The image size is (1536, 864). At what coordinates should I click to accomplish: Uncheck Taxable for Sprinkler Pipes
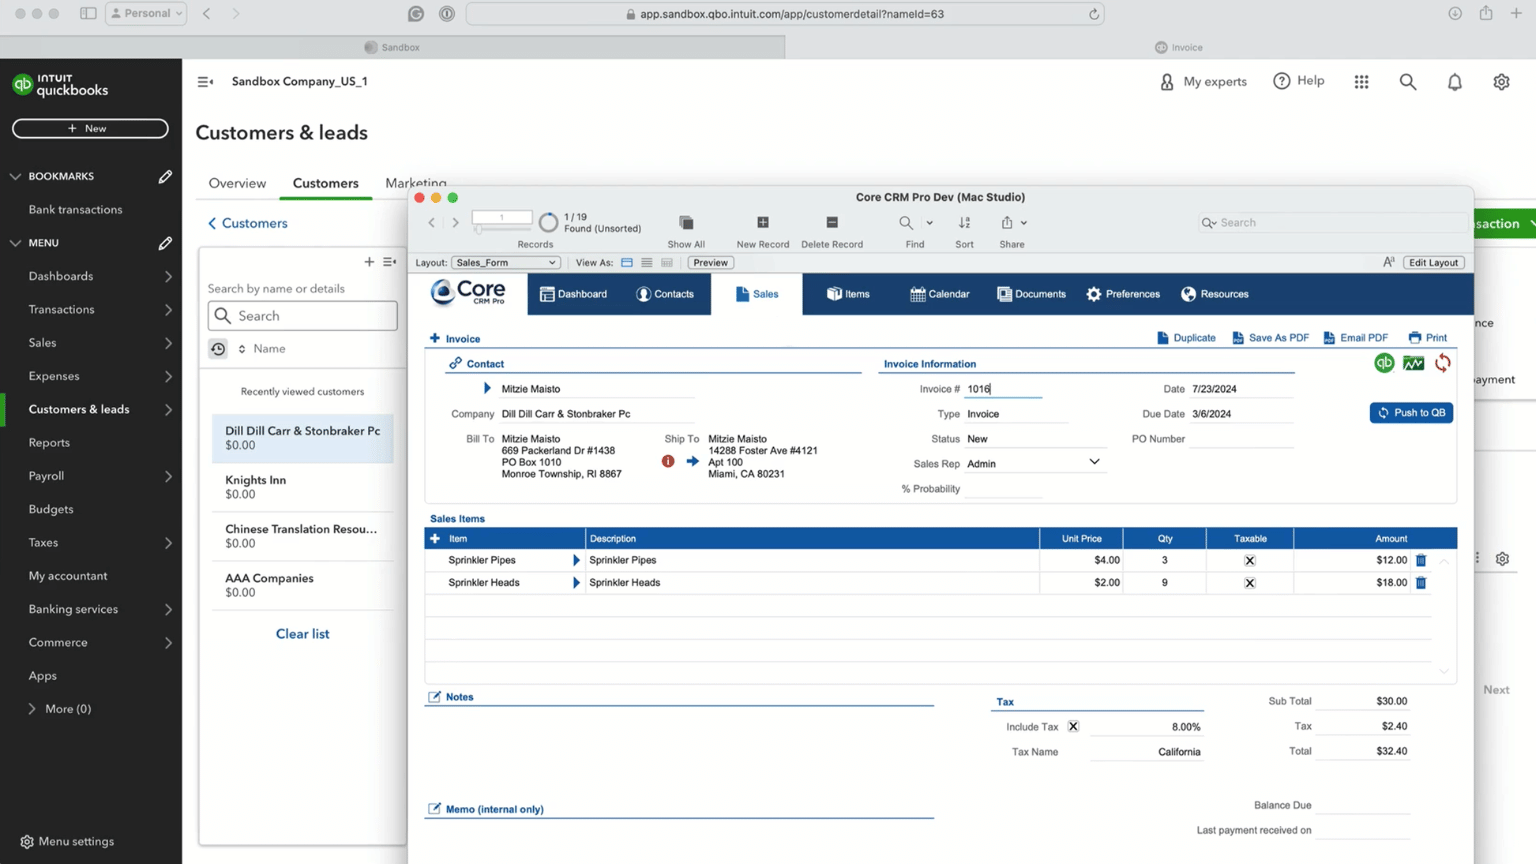1249,560
